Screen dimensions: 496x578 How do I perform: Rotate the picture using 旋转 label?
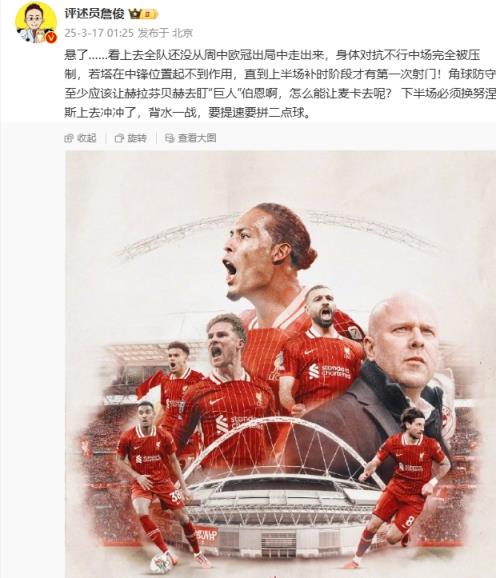pyautogui.click(x=137, y=138)
